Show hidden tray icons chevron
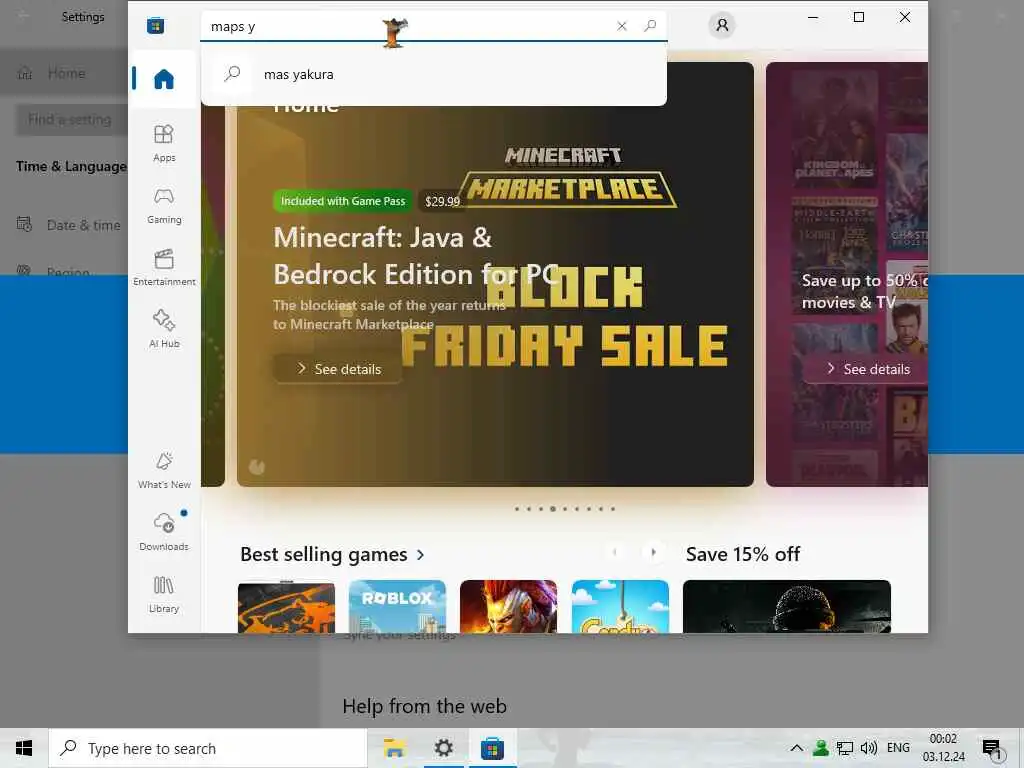This screenshot has height=768, width=1024. click(797, 748)
